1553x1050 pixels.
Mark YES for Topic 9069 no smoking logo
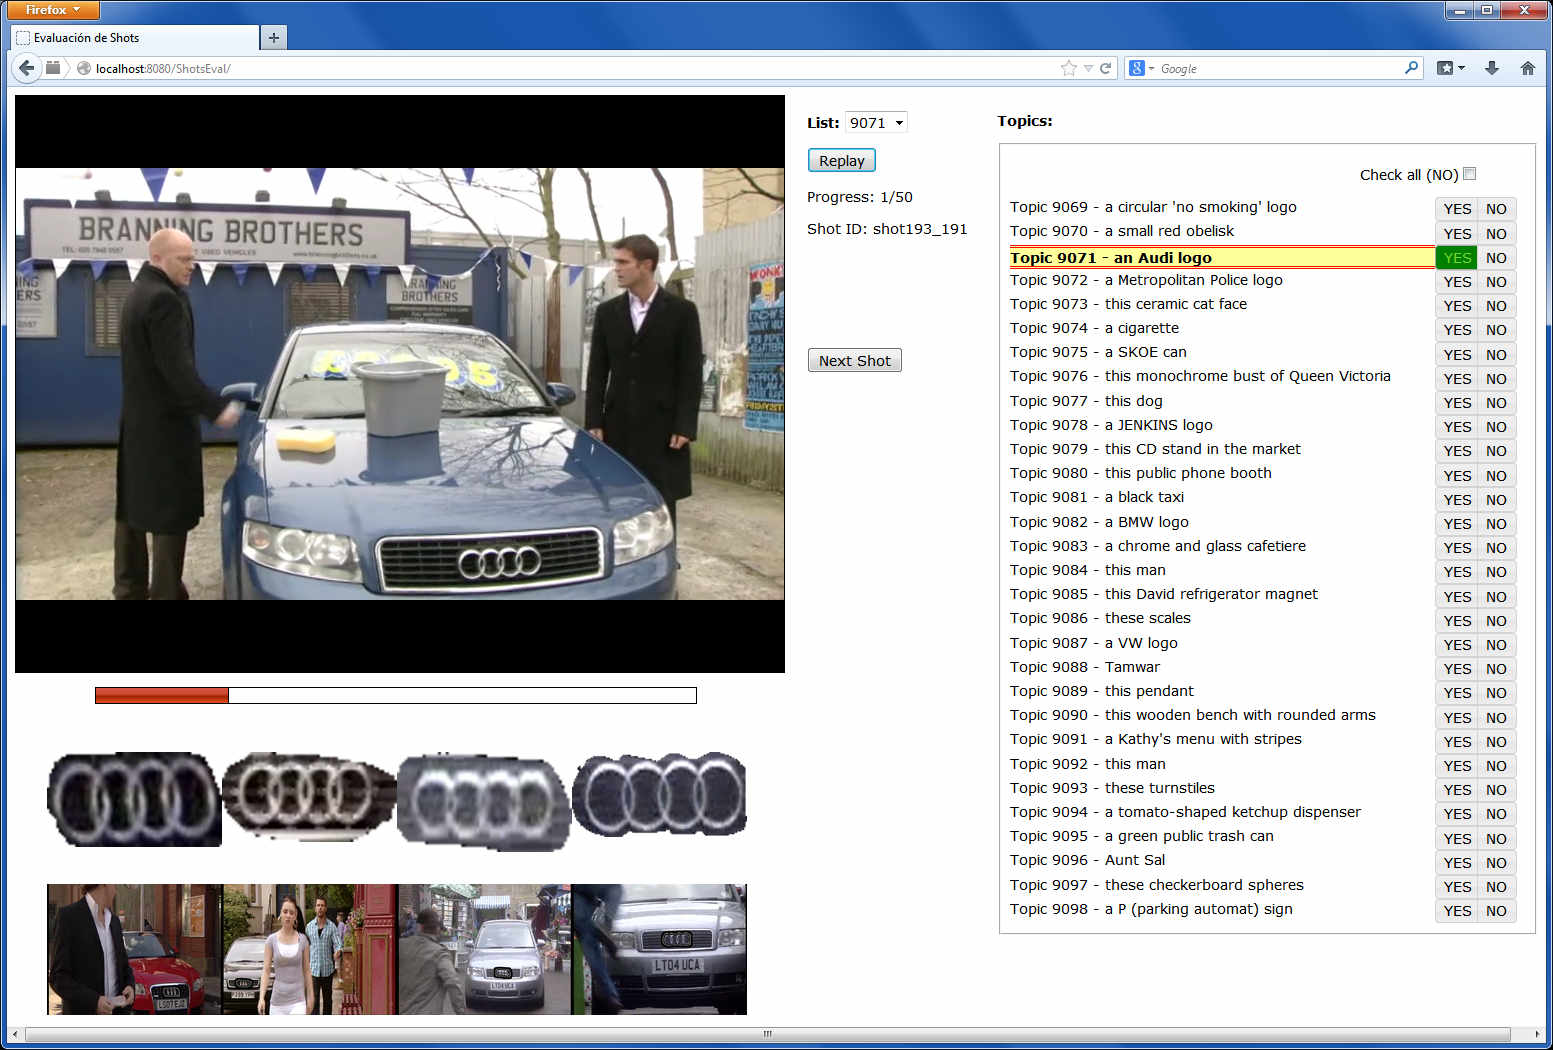(x=1457, y=209)
